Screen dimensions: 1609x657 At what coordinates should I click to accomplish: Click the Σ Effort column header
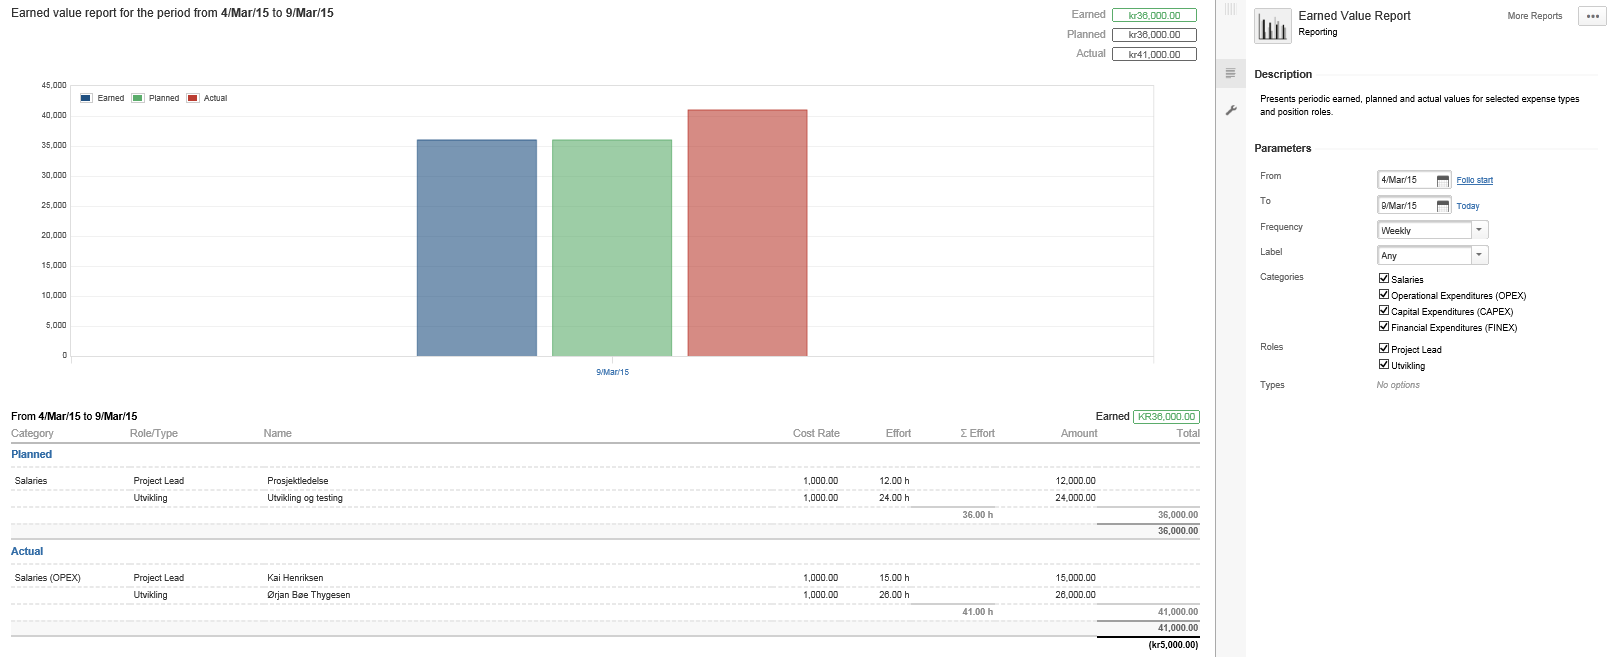coord(977,433)
